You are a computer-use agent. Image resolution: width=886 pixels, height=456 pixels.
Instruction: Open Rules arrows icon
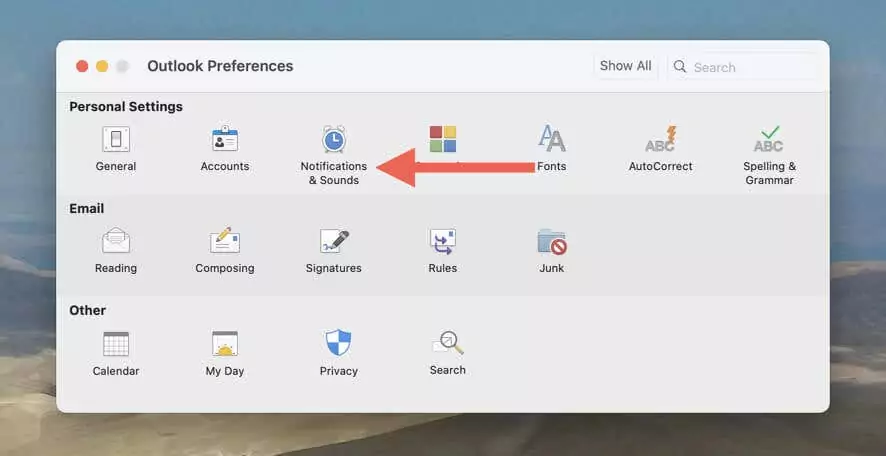tap(442, 241)
